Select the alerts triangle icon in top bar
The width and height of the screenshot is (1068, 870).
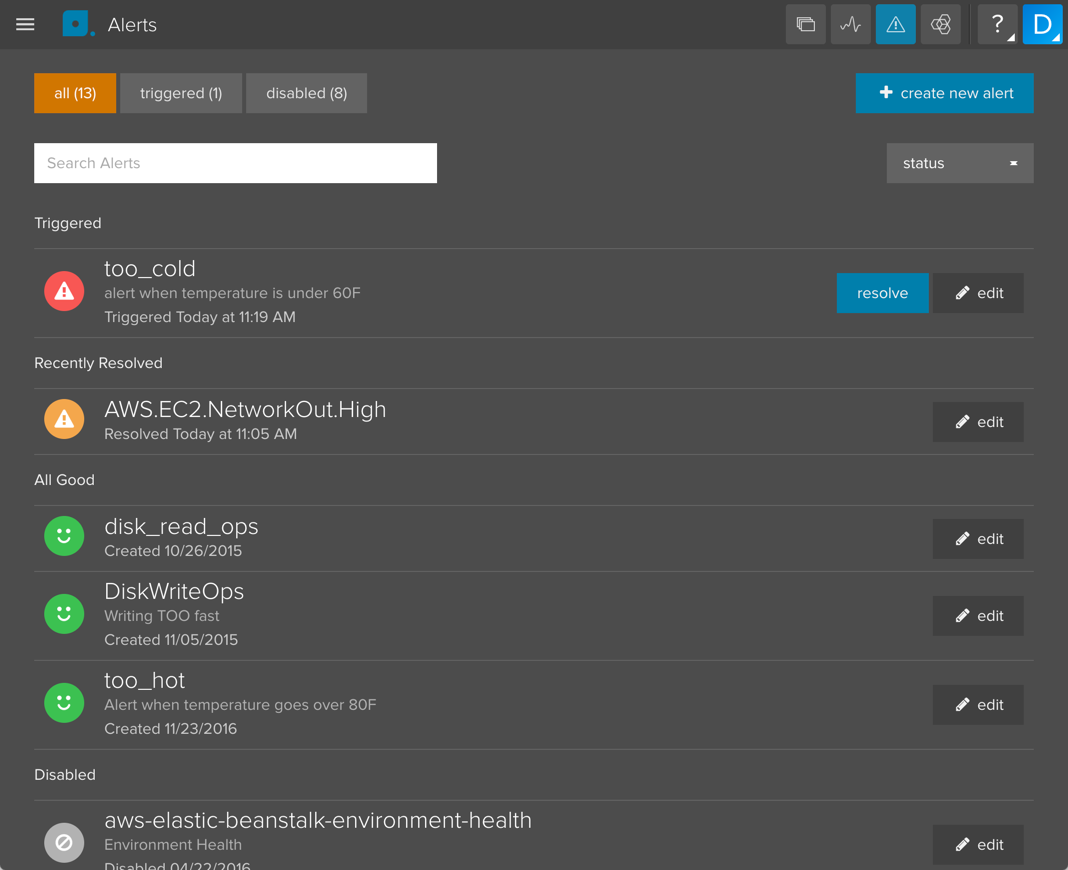tap(895, 25)
